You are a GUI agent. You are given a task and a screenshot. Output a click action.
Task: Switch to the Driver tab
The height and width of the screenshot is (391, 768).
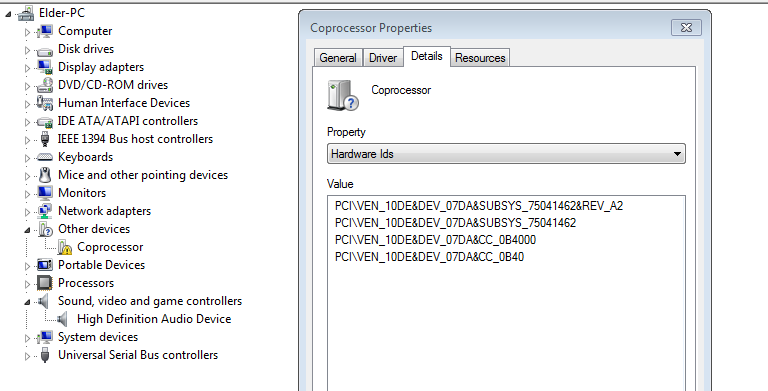pos(383,58)
